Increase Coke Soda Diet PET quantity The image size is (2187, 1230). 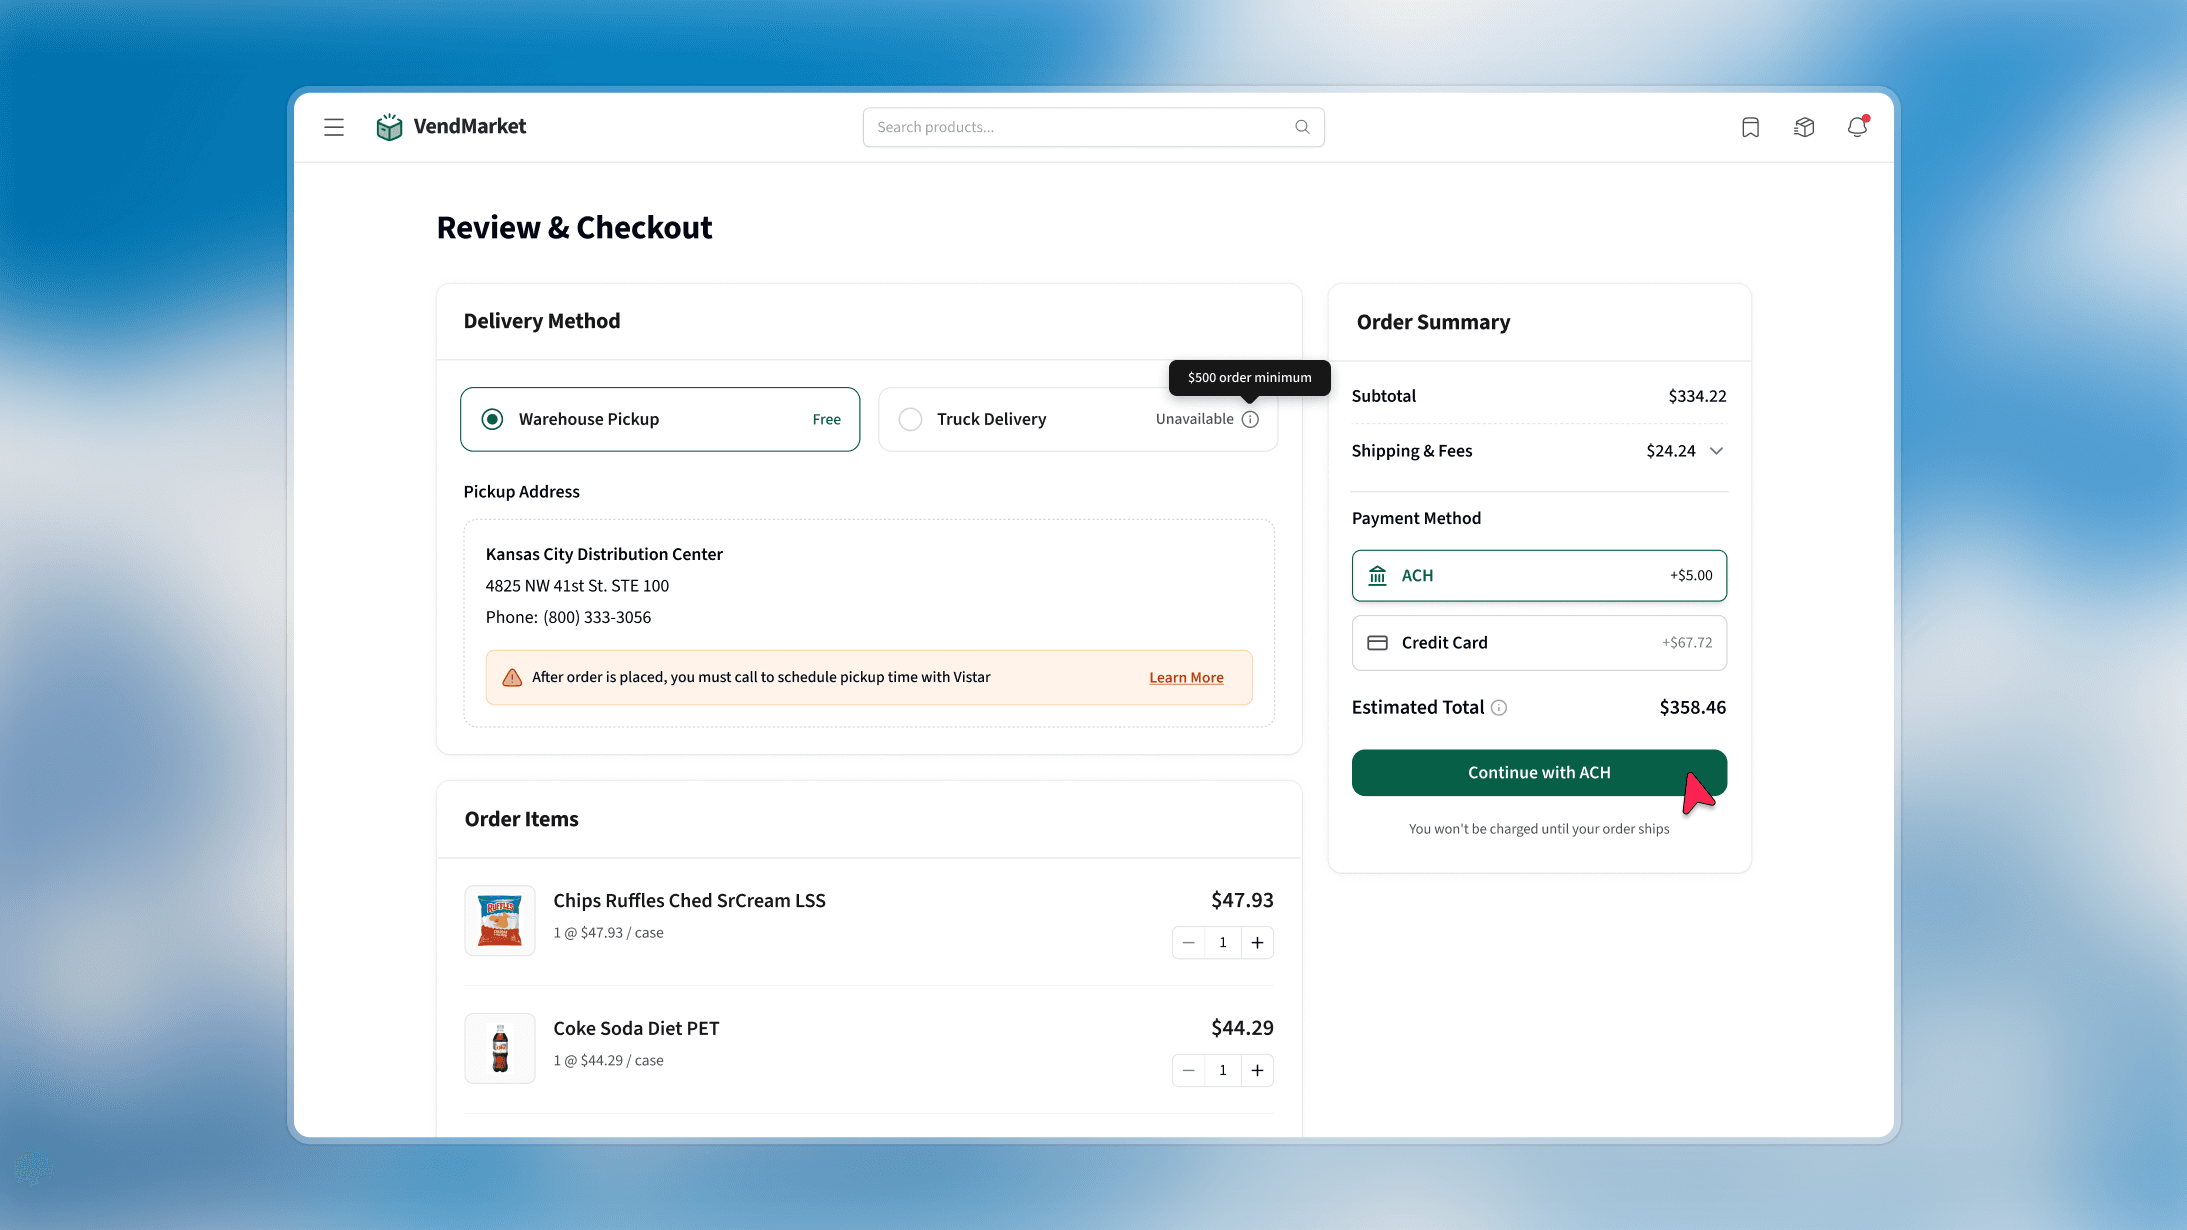(x=1257, y=1069)
